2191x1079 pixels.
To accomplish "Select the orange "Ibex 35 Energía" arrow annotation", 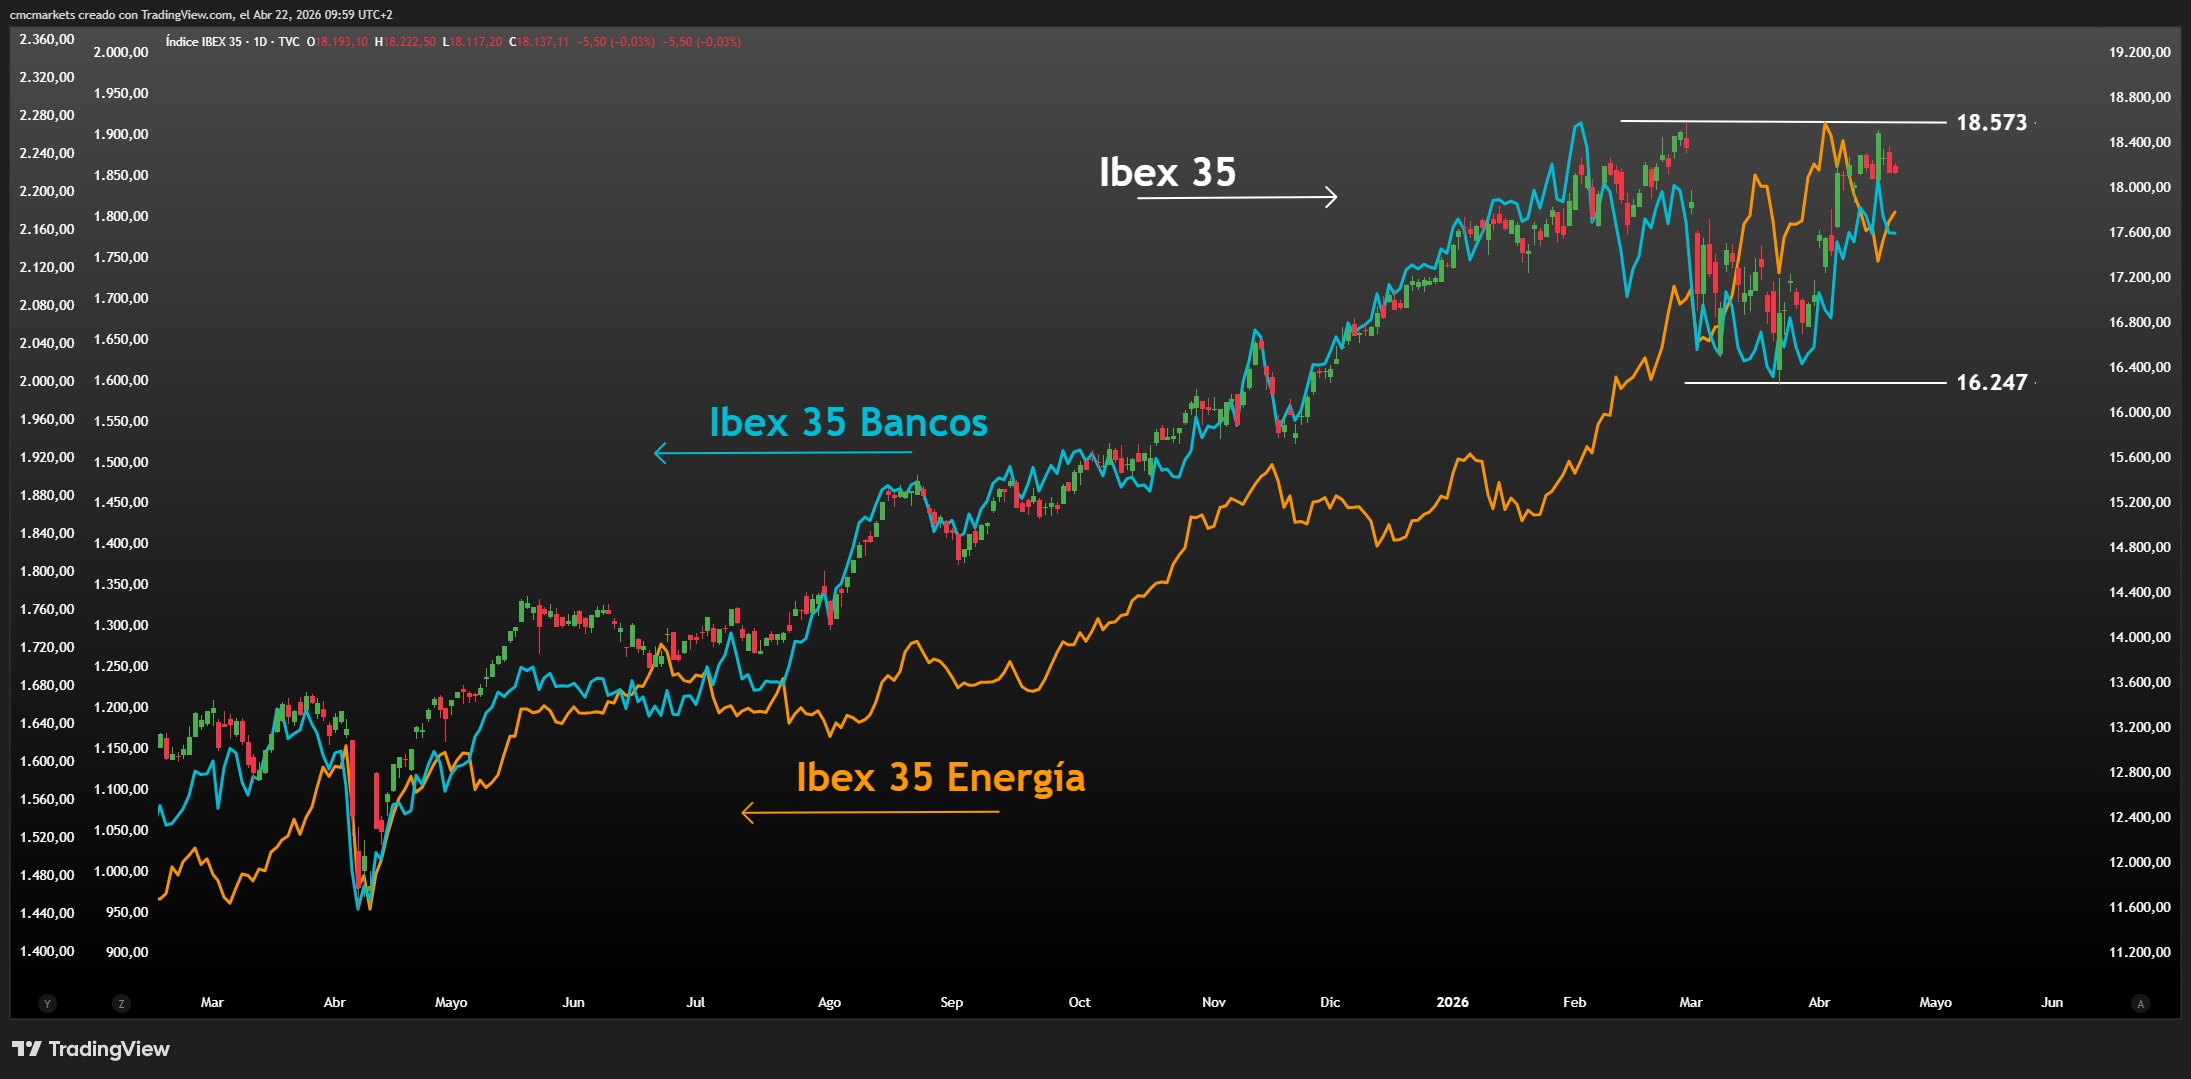I will [870, 813].
